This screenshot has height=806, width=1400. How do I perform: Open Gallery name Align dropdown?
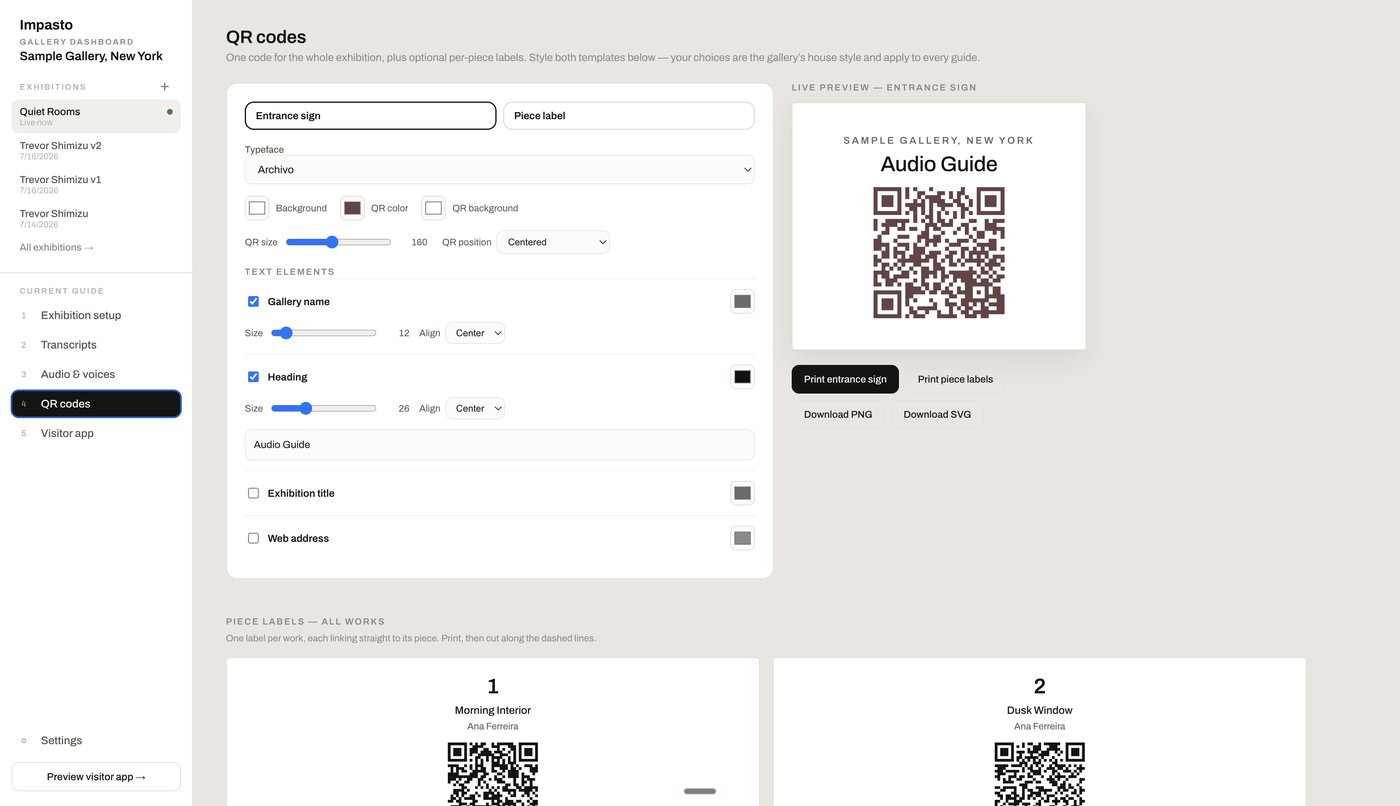coord(475,333)
